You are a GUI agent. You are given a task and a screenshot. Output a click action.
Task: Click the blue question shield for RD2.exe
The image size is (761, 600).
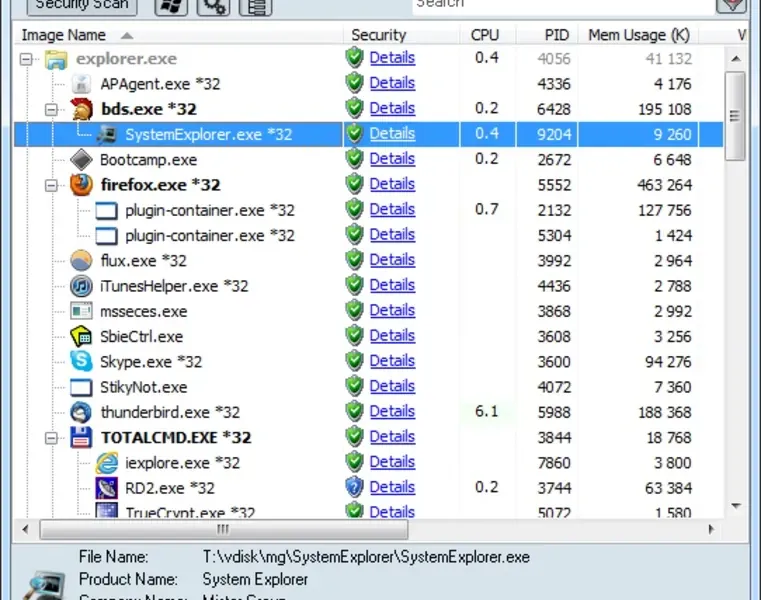coord(355,487)
